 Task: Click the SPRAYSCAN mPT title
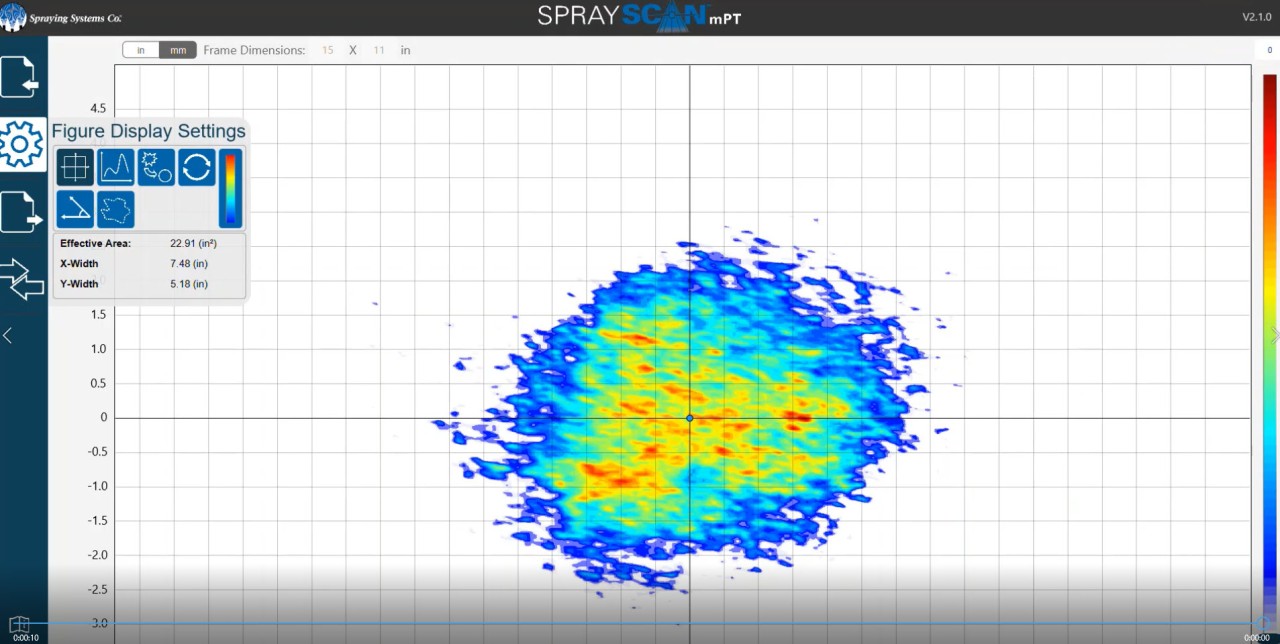pyautogui.click(x=638, y=16)
